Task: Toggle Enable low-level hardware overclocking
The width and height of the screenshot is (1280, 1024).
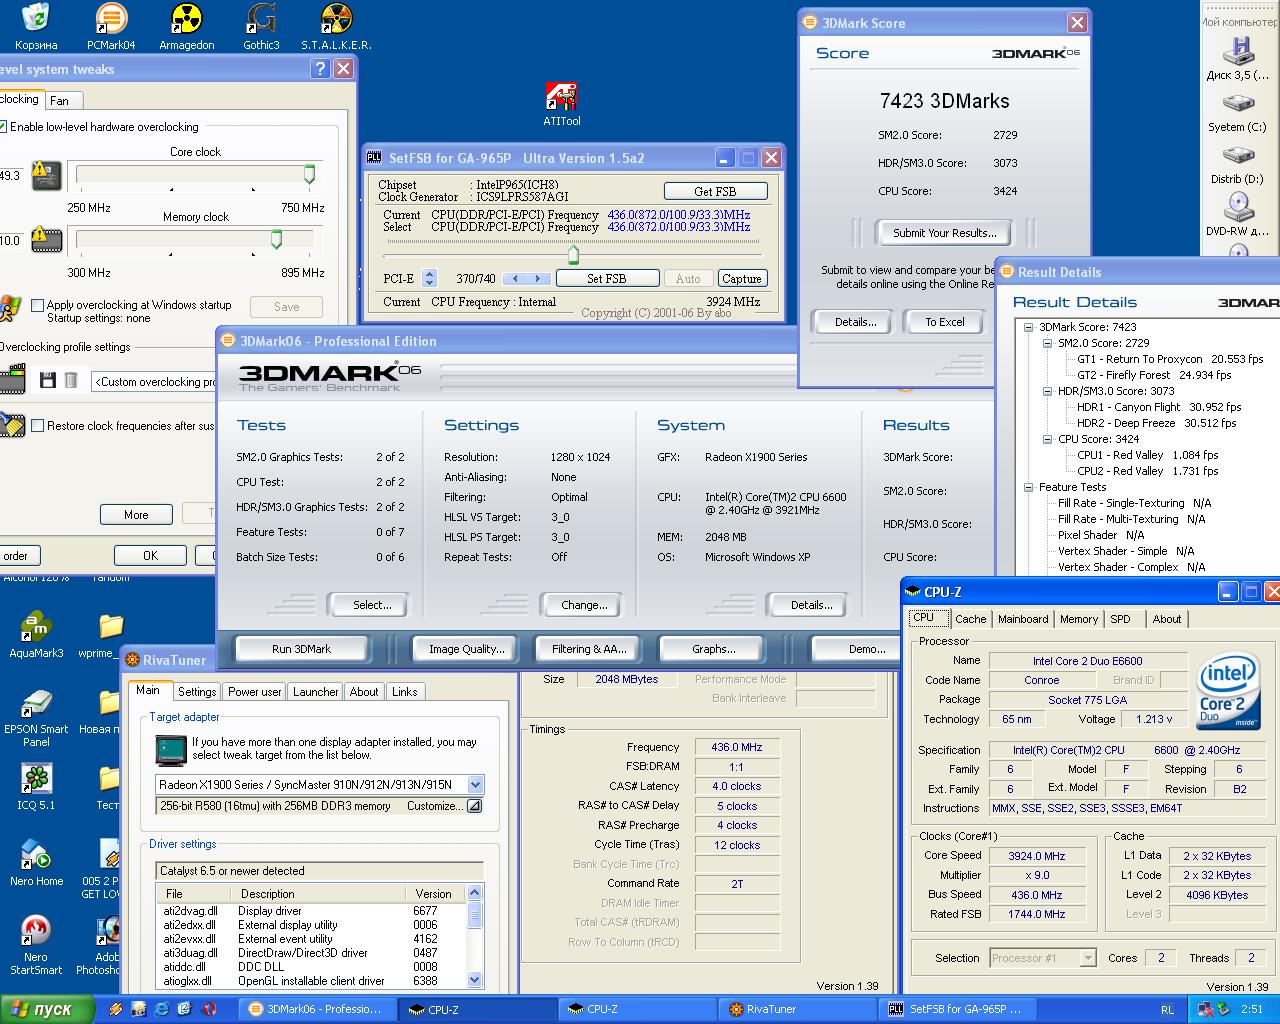Action: 4,127
